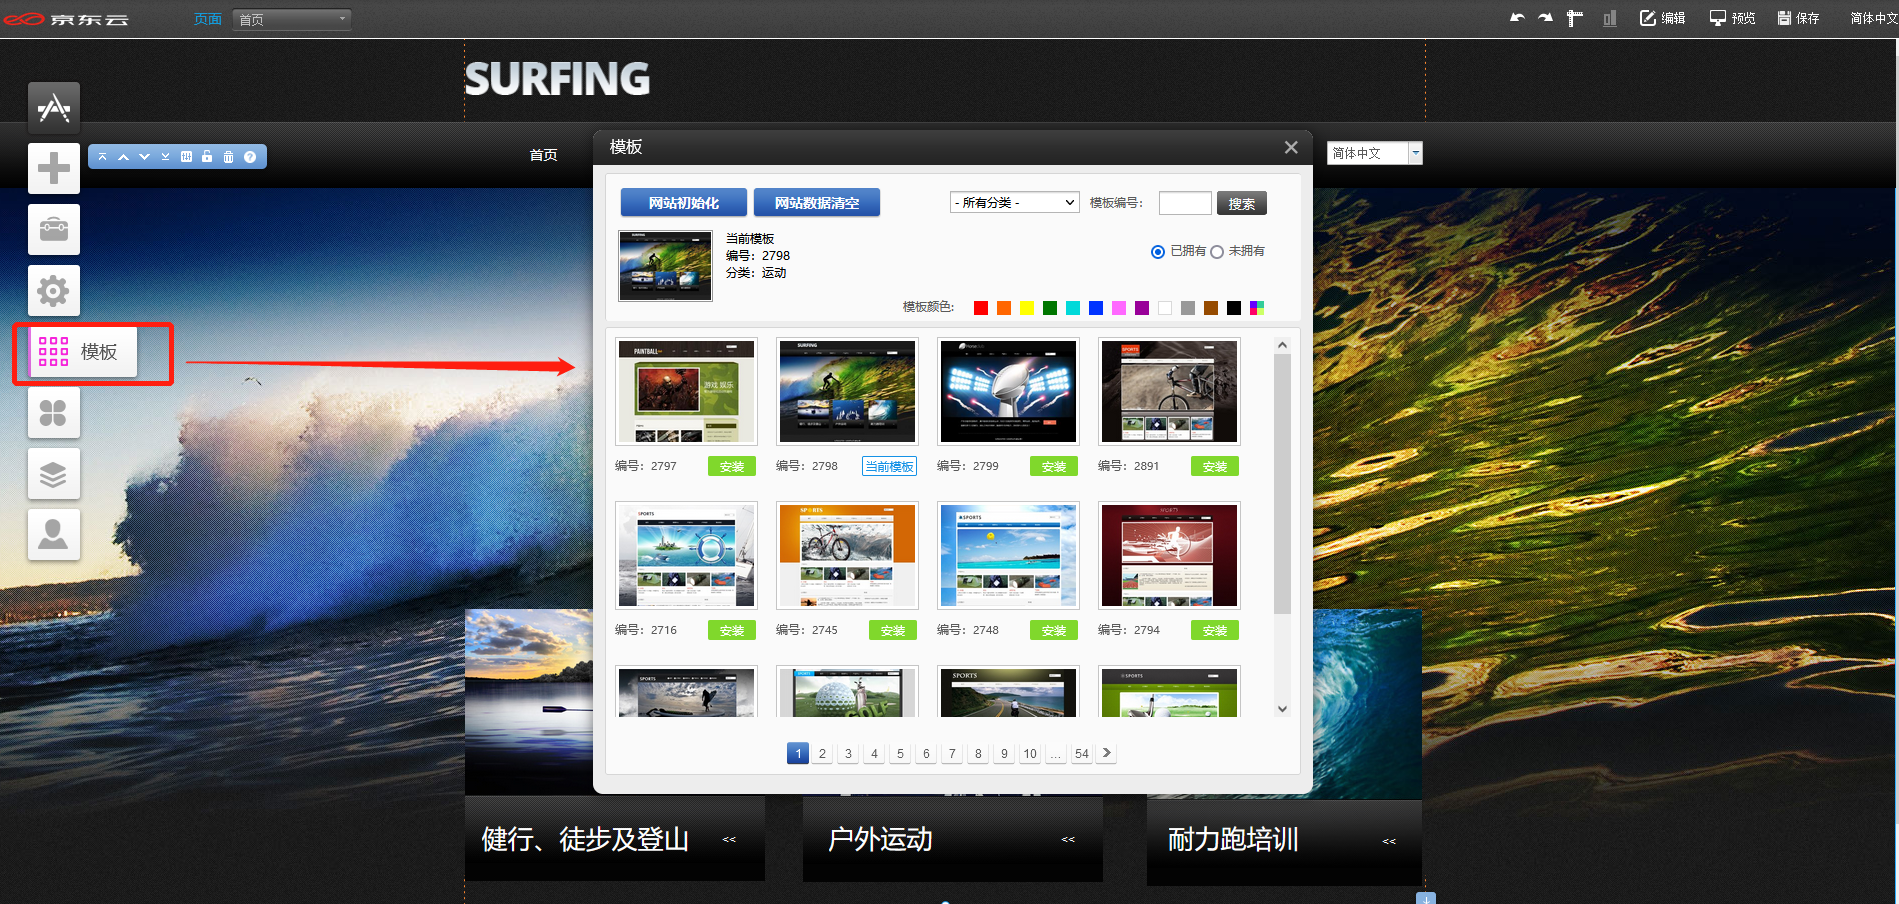Pick the red template color swatch

pyautogui.click(x=981, y=308)
